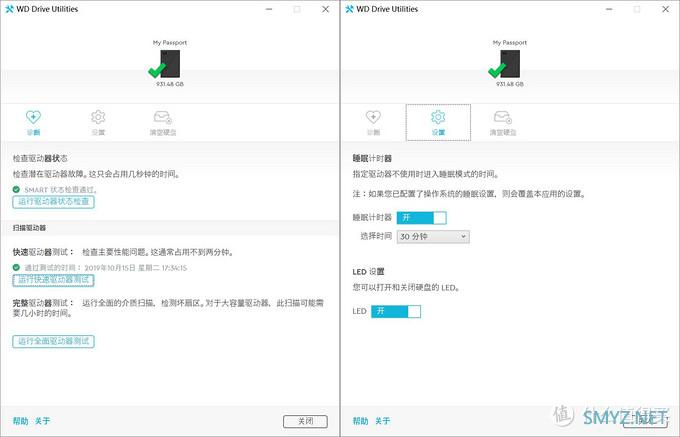
Task: Open 关于 link in left window
Action: point(42,421)
